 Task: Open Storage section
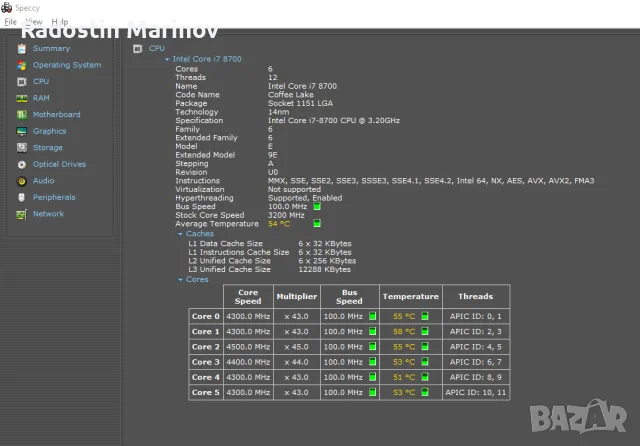[x=48, y=148]
